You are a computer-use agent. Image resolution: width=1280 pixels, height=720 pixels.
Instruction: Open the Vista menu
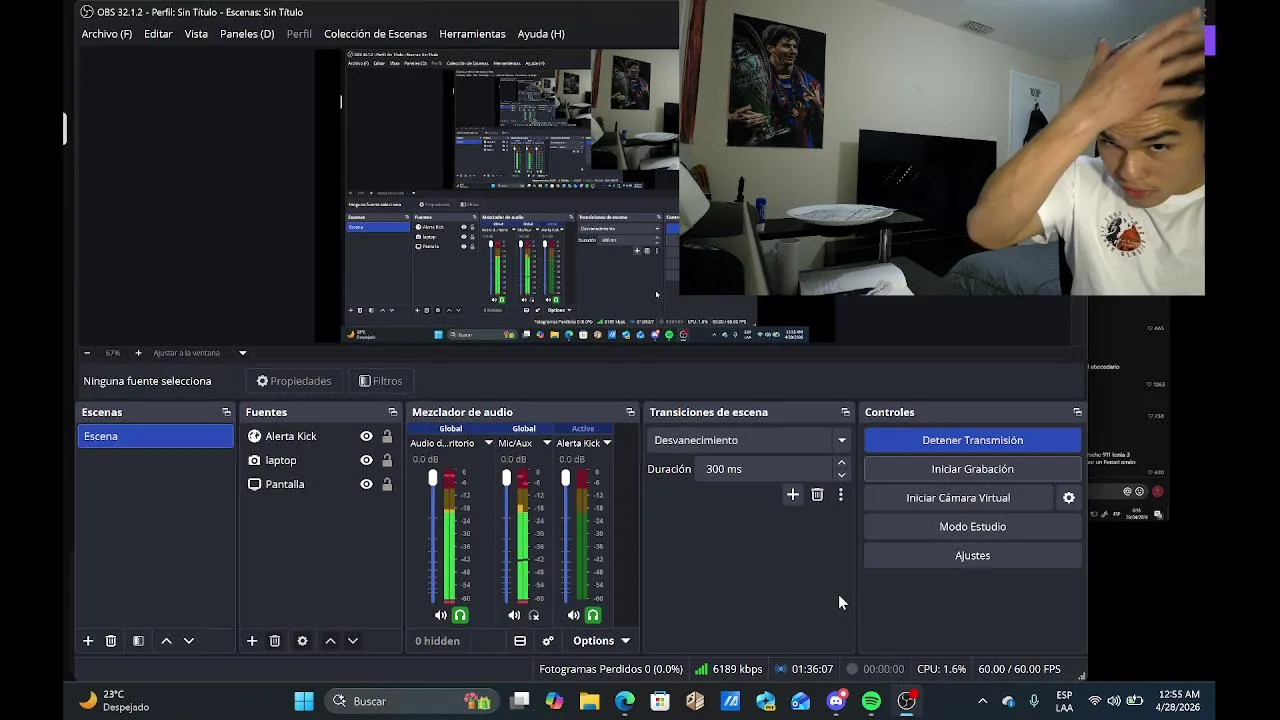click(196, 34)
